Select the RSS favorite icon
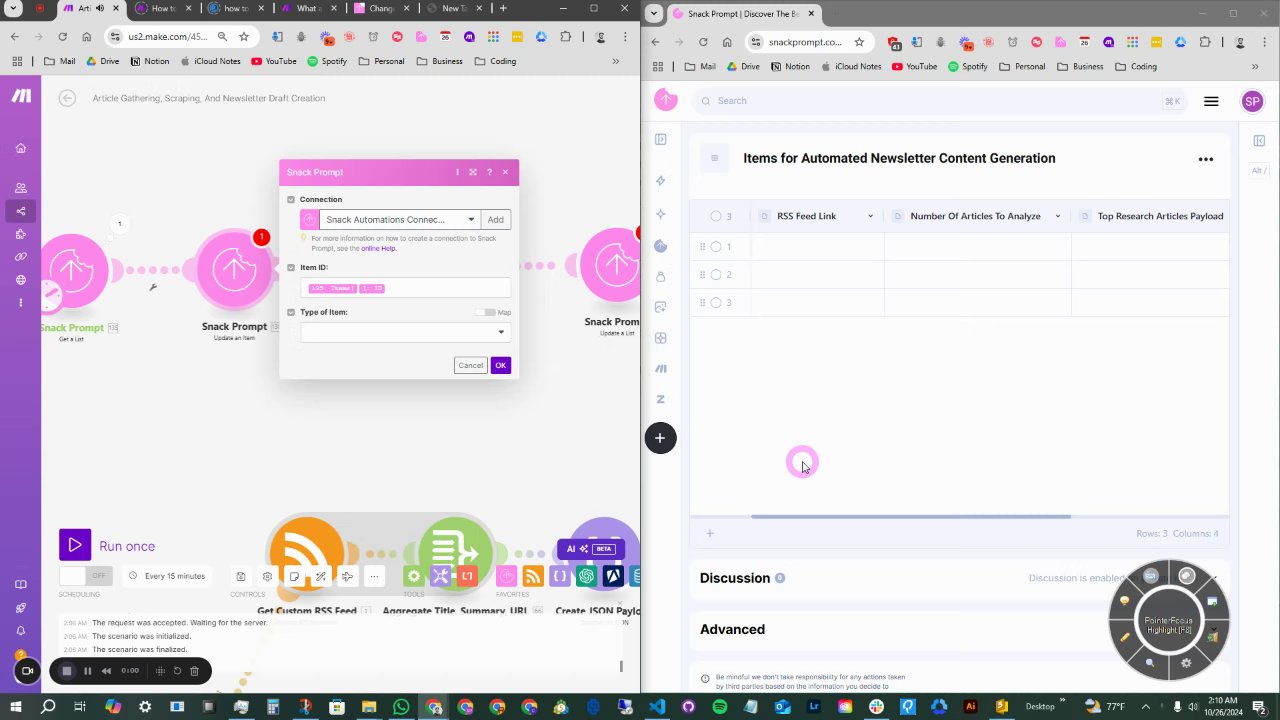The image size is (1280, 720). (533, 576)
